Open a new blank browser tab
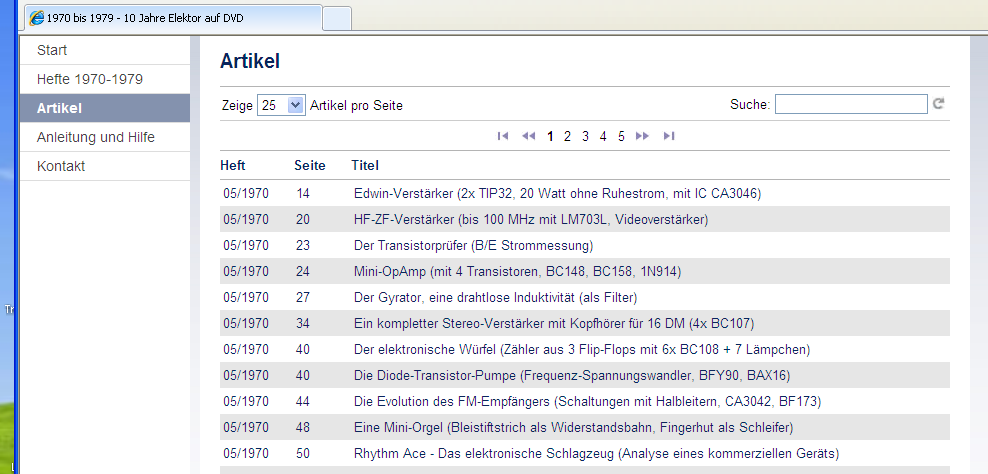The height and width of the screenshot is (474, 988). click(337, 18)
